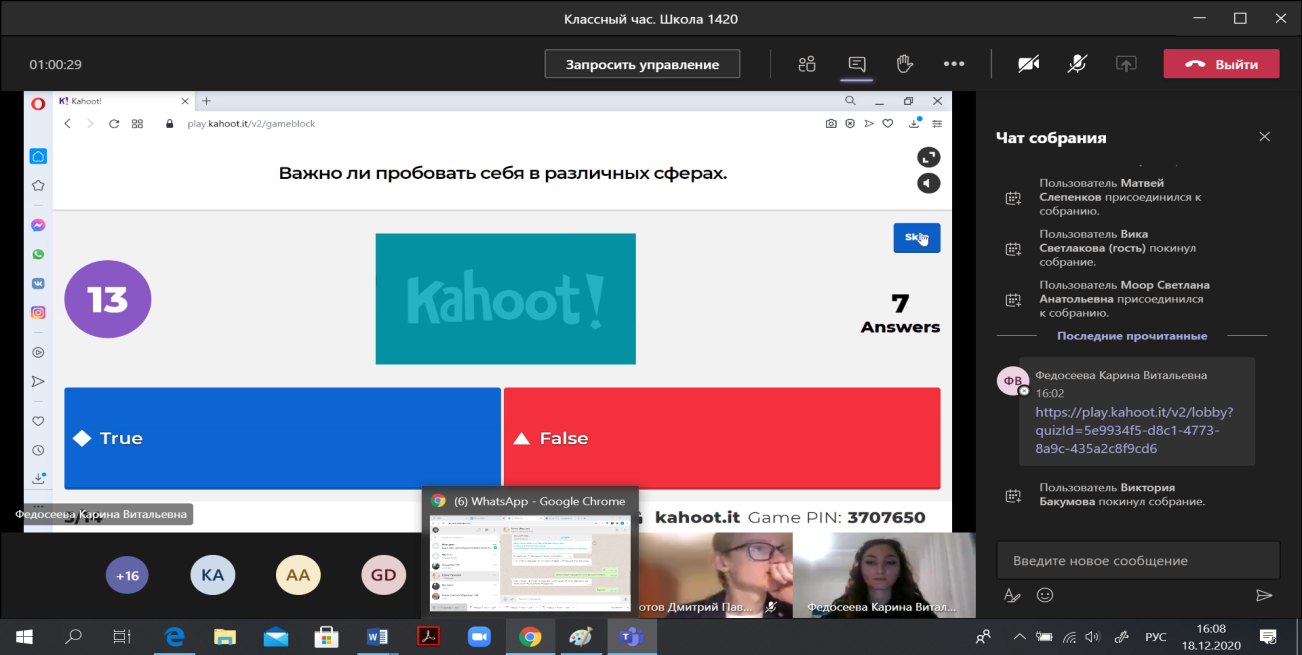Open Opera sidebar home icon
Screen dimensions: 1302x655
38,156
